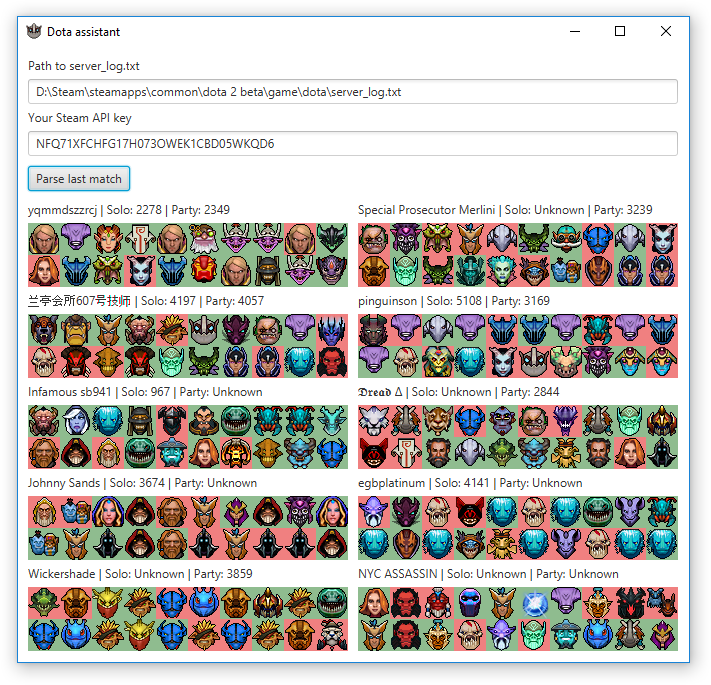Select Sand King icon in Dread's matches
Screen dimensions: 711x685
[566, 453]
